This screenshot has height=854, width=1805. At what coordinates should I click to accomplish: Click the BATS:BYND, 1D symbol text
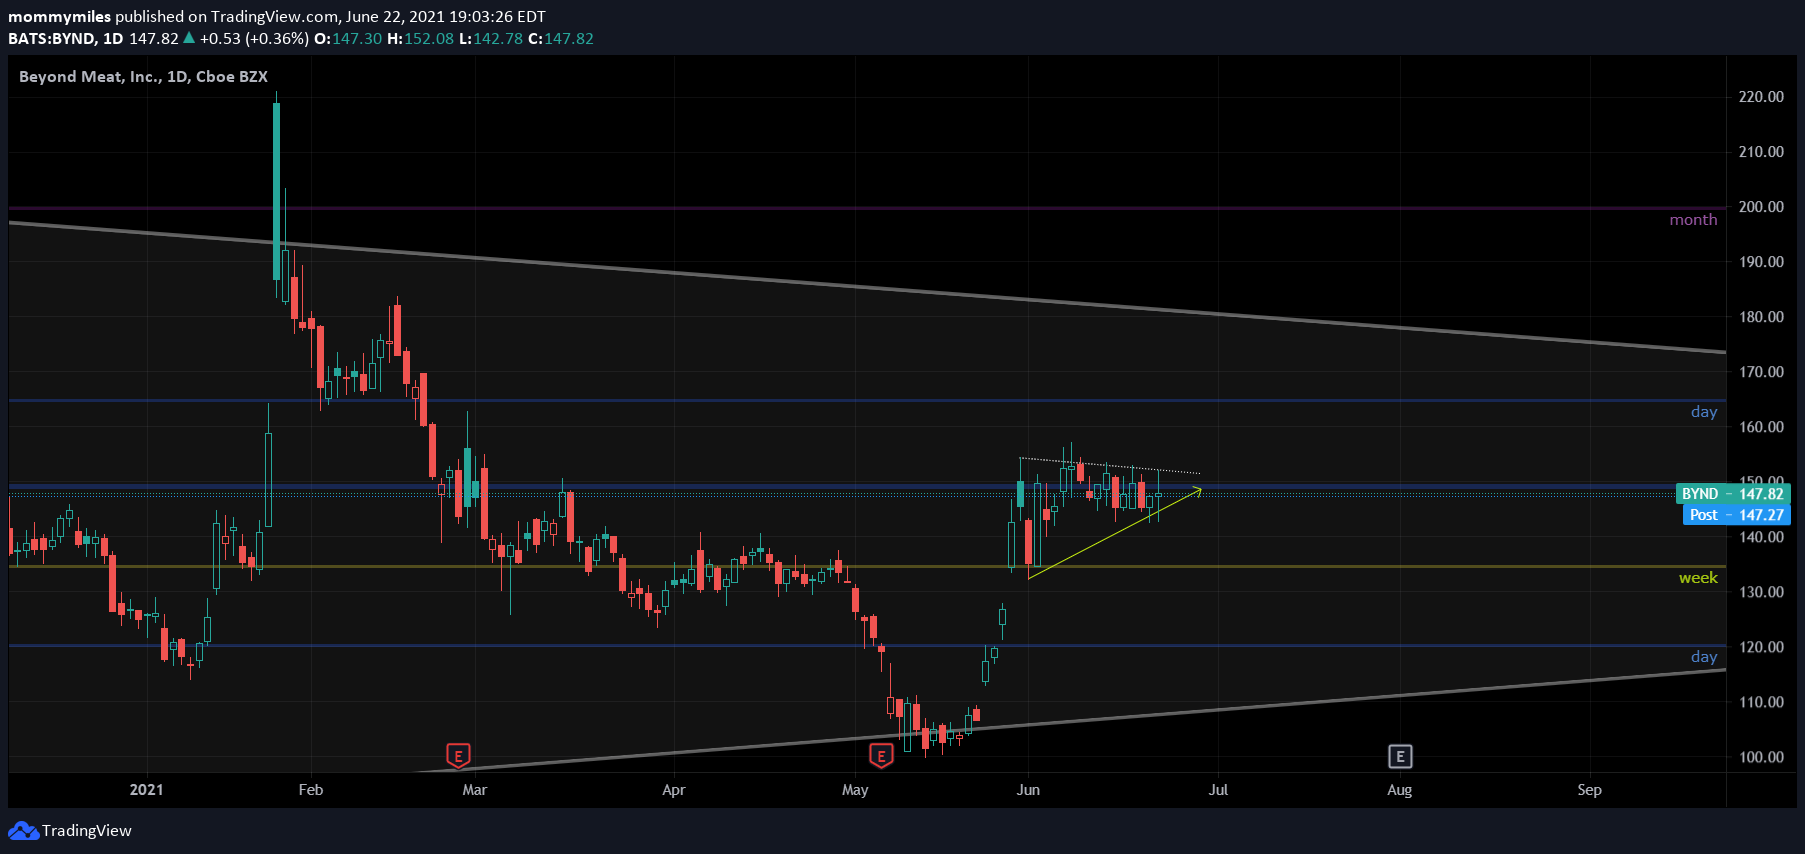[x=66, y=39]
